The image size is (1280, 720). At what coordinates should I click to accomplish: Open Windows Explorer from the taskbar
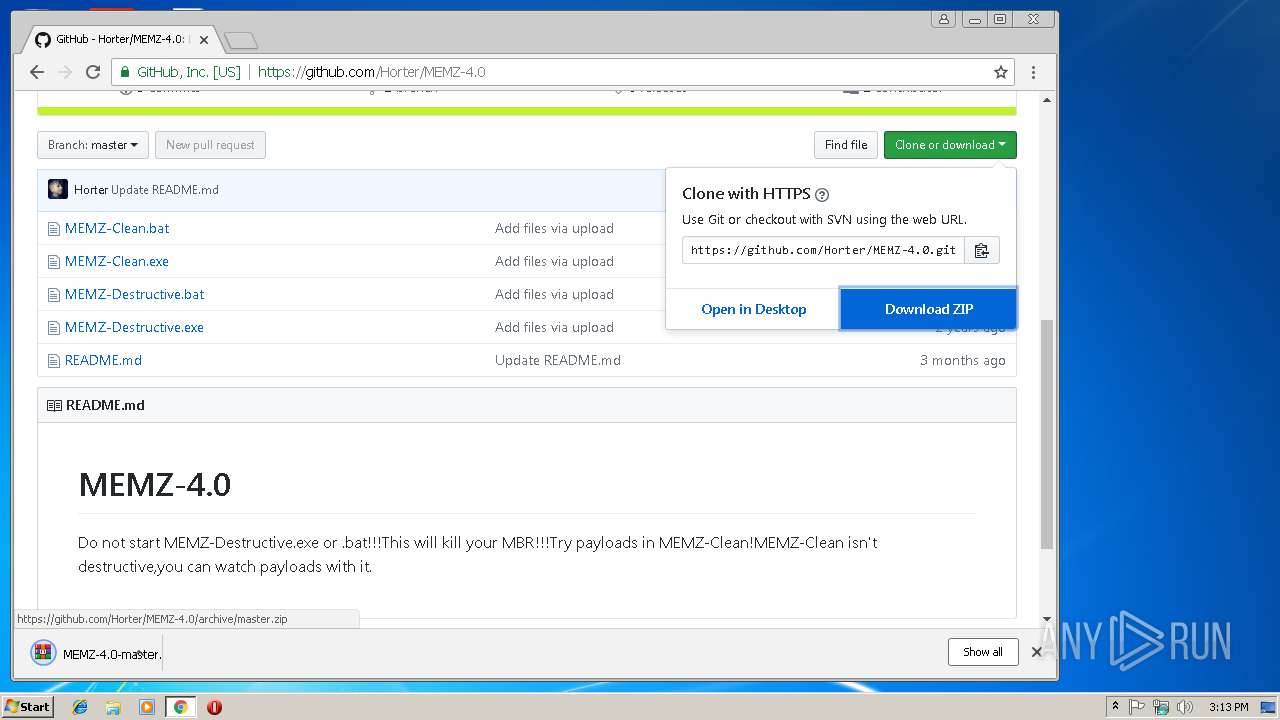113,707
